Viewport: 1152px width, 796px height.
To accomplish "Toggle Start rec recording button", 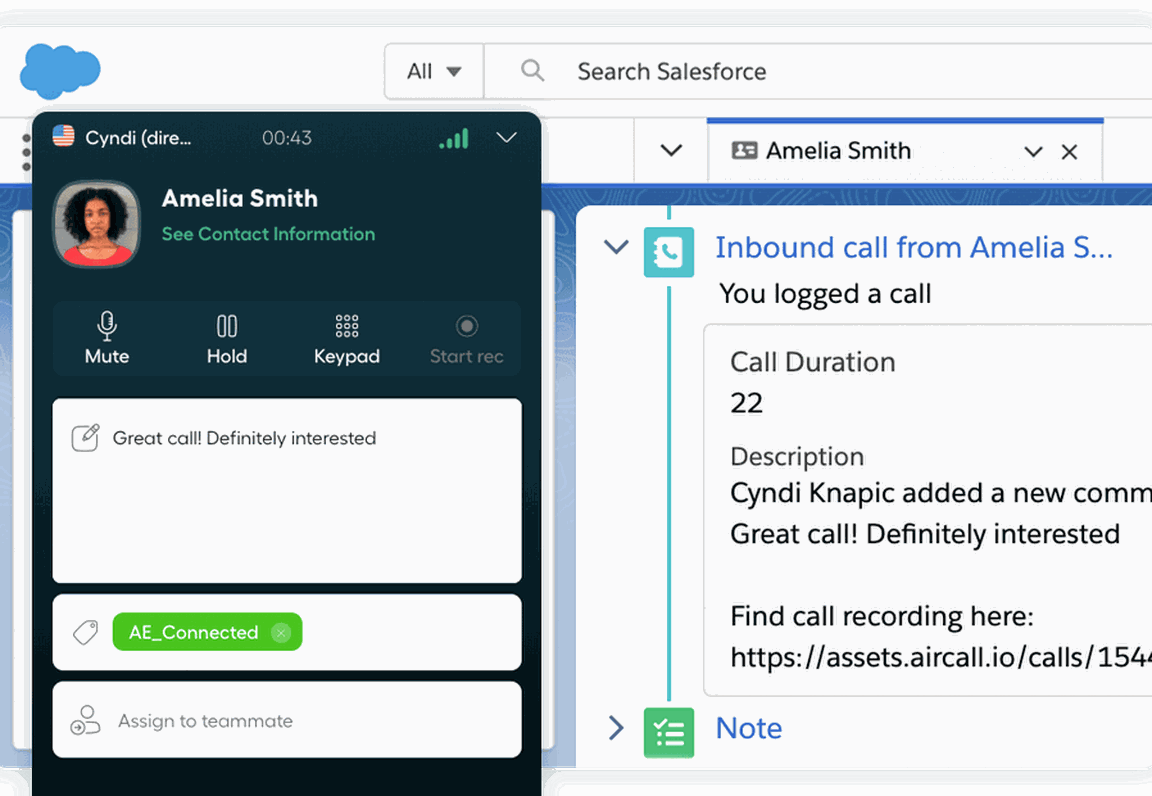I will pyautogui.click(x=467, y=338).
